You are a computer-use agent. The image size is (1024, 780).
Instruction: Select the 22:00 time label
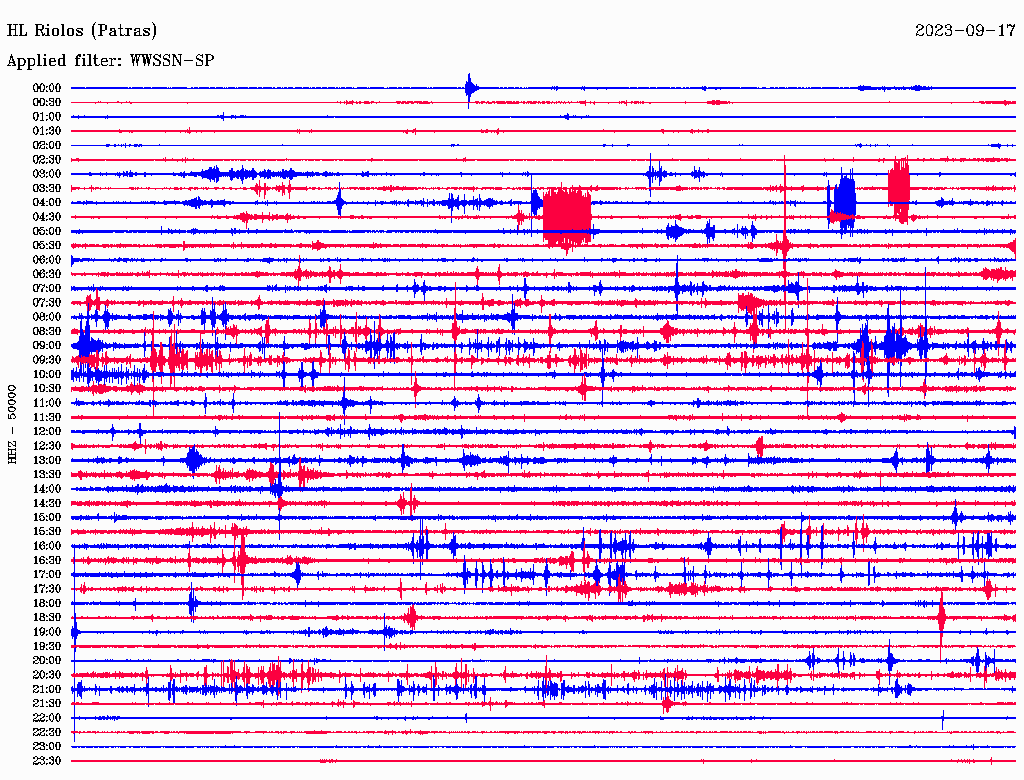pyautogui.click(x=47, y=718)
